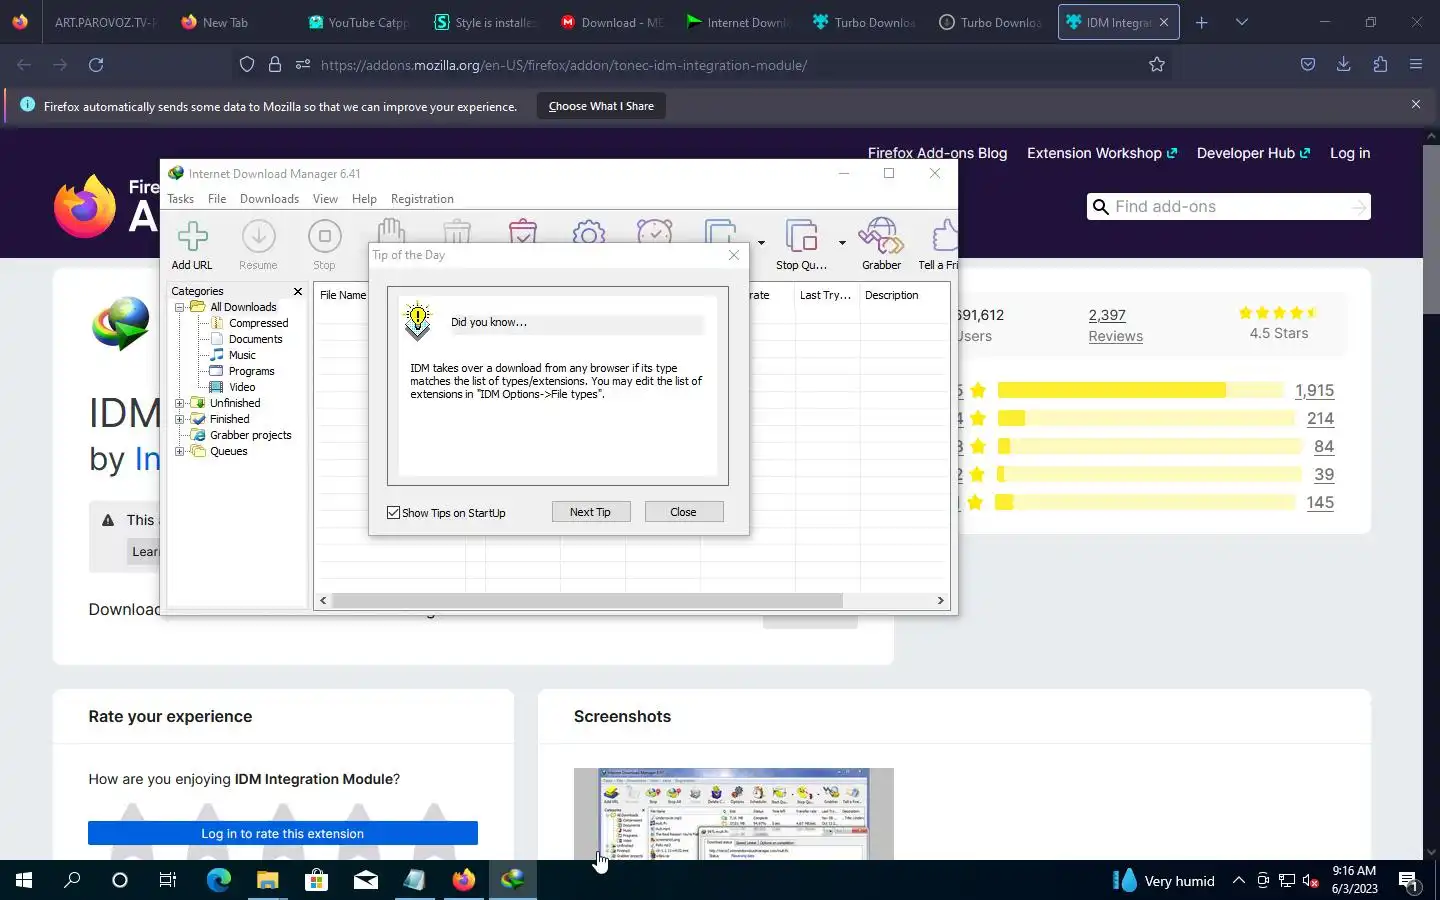Open Firefox downloads panel icon

1343,65
